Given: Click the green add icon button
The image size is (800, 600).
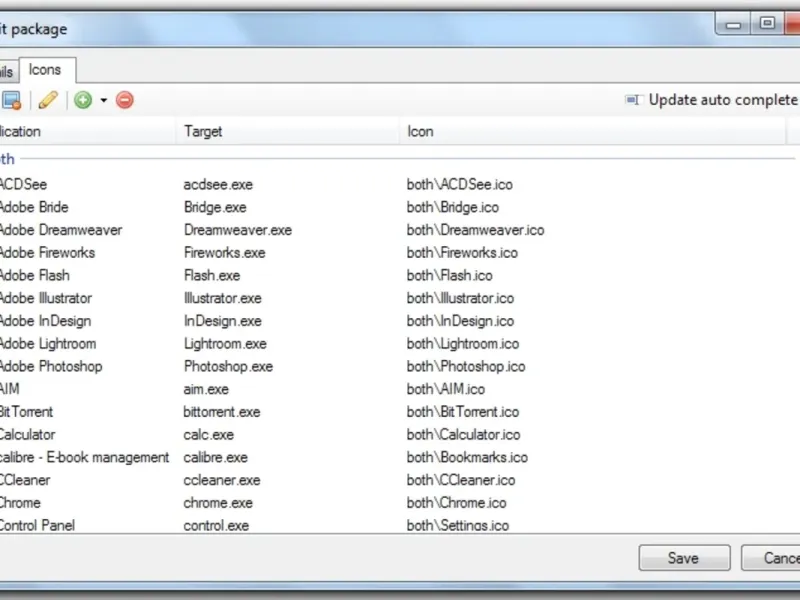Looking at the screenshot, I should (83, 100).
